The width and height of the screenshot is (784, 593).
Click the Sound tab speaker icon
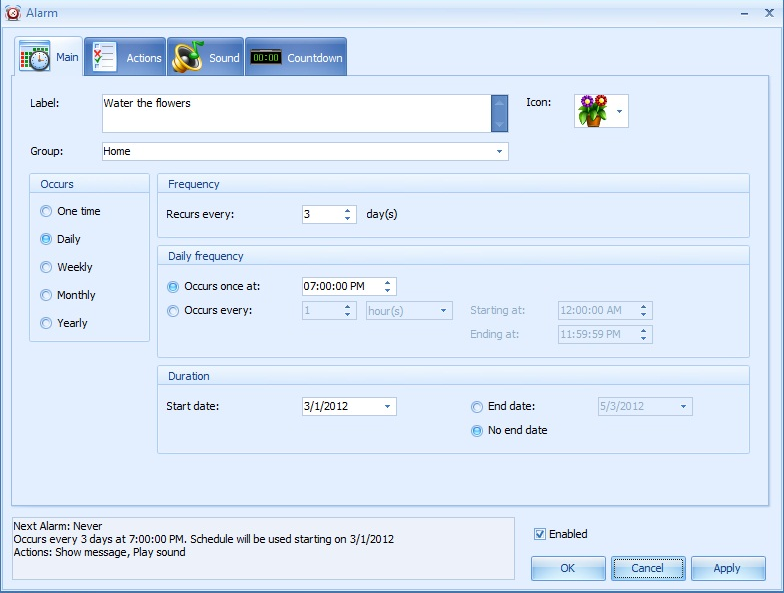187,56
